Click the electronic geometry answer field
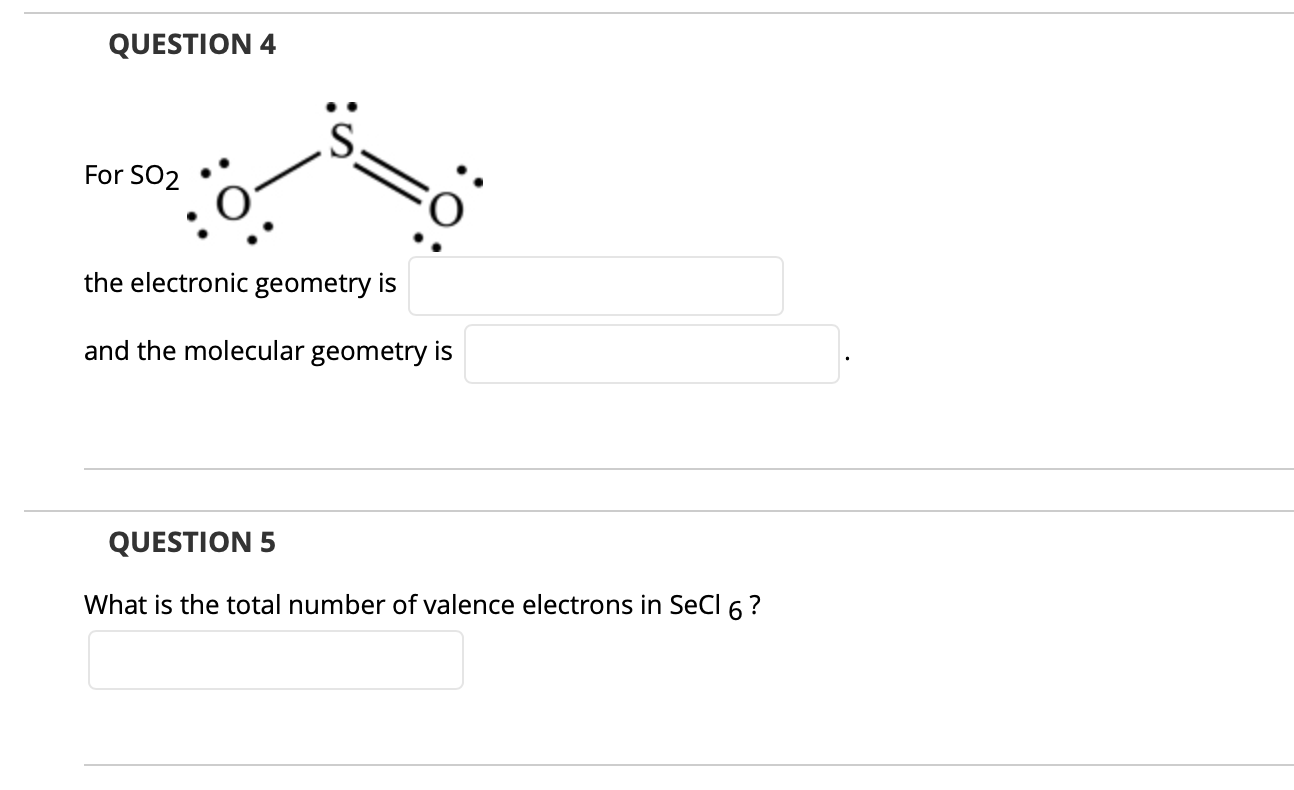Image resolution: width=1294 pixels, height=790 pixels. click(595, 286)
